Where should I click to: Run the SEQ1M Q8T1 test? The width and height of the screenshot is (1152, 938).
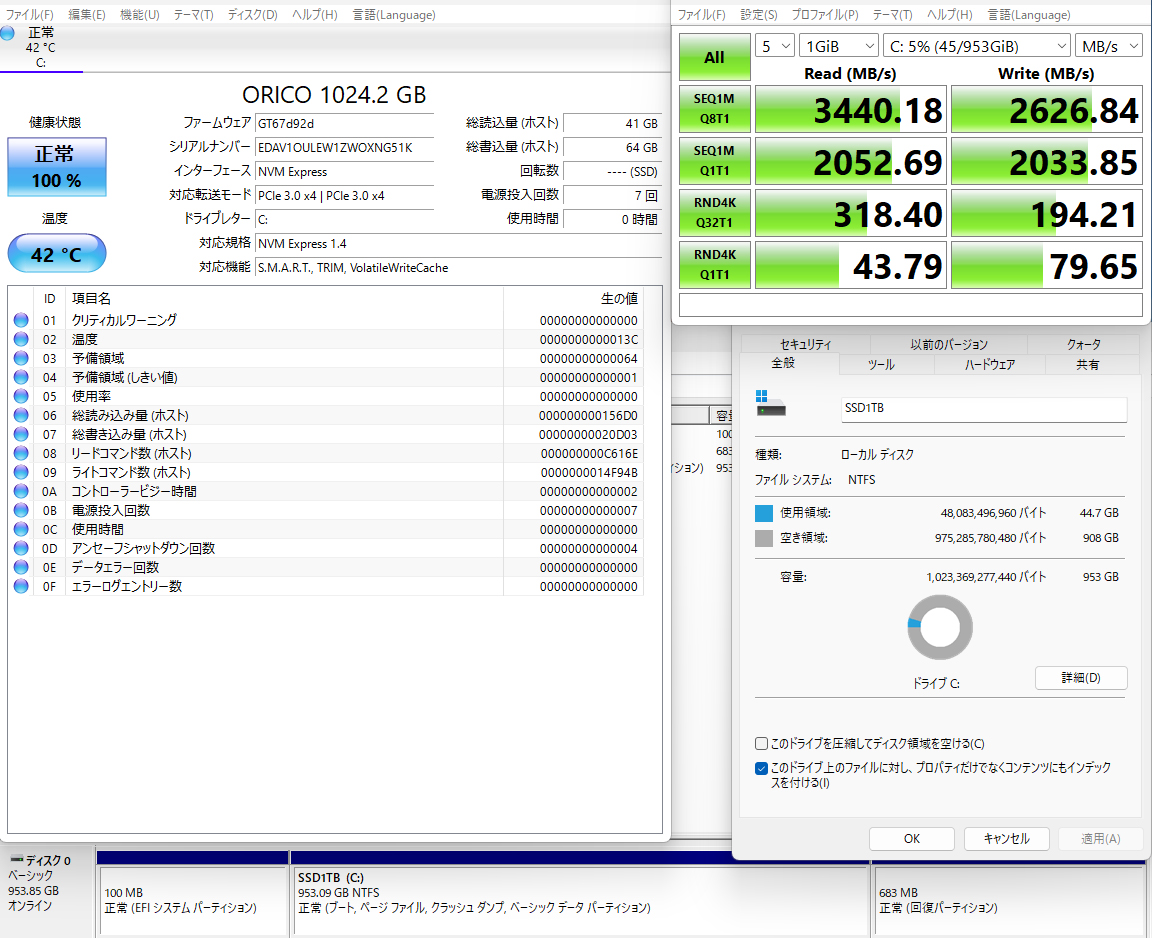pos(714,109)
